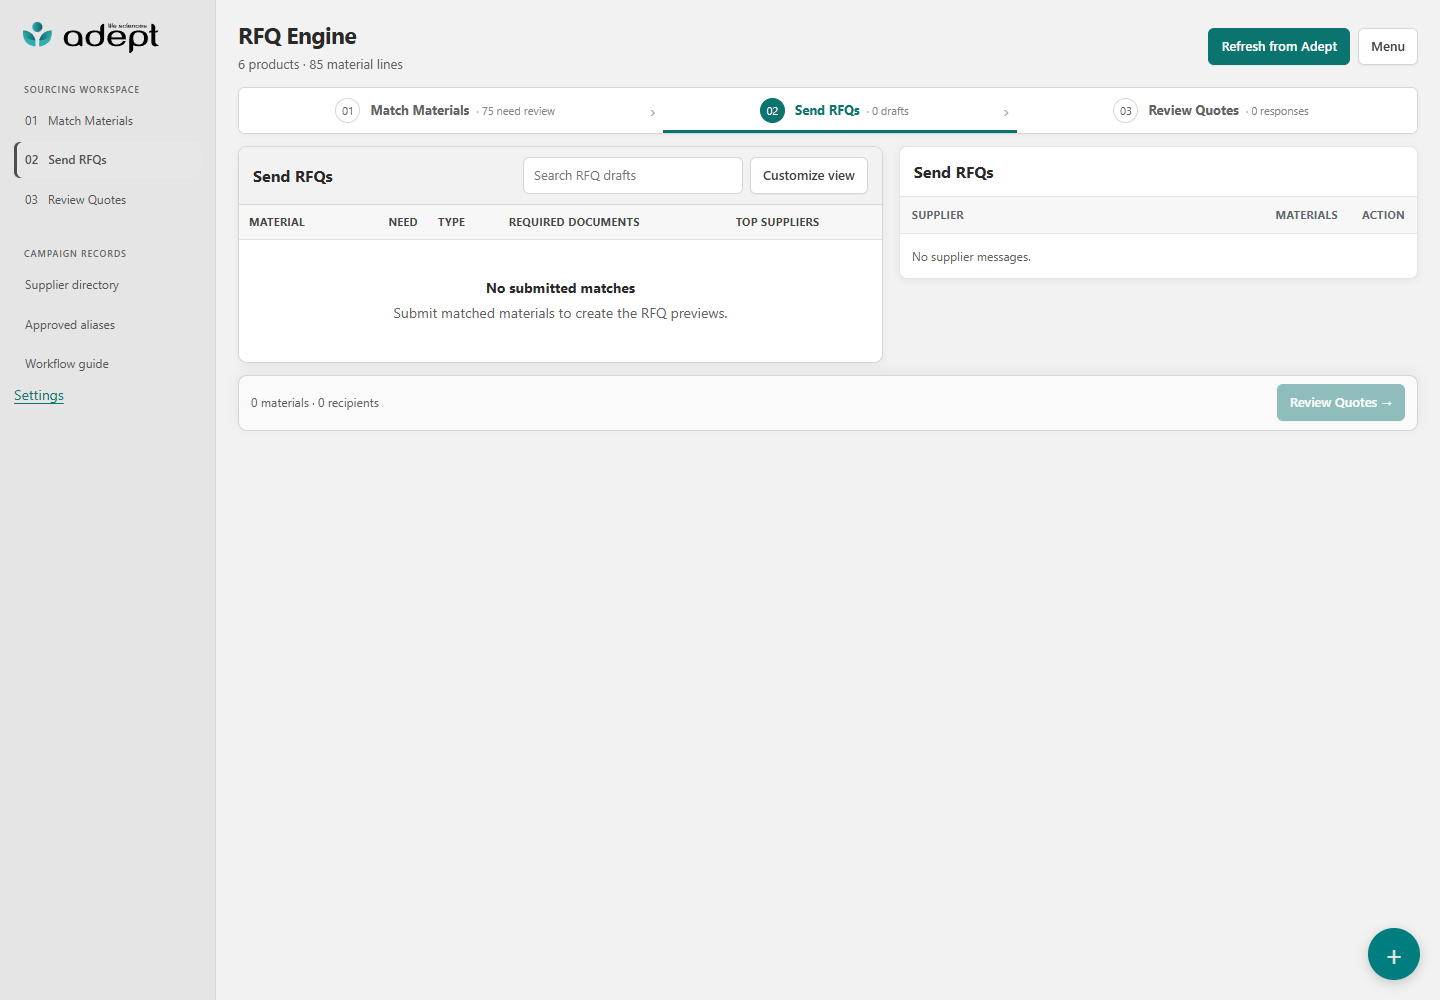Click SUPPLIER column header
The height and width of the screenshot is (1000, 1440).
click(938, 215)
